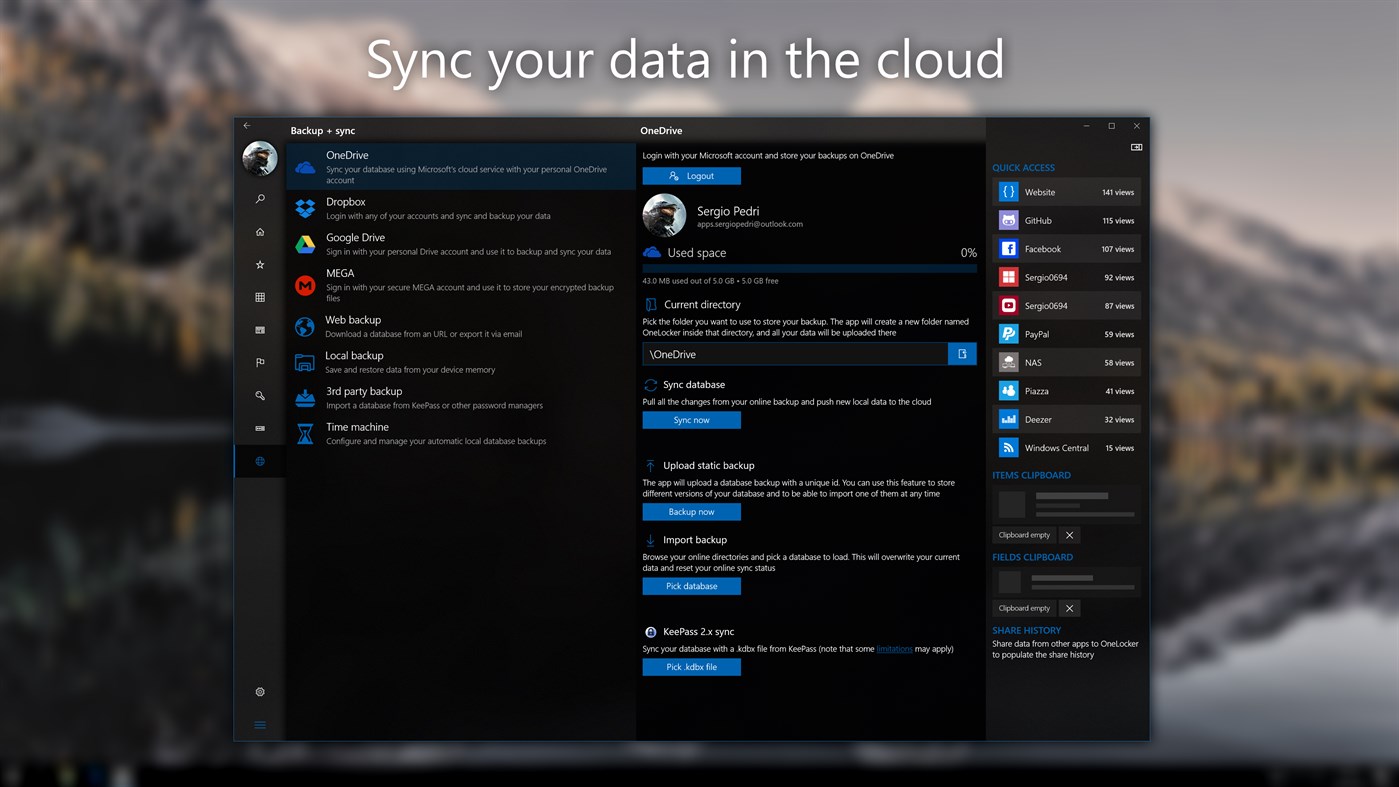Image resolution: width=1399 pixels, height=787 pixels.
Task: Start syncing with Sync now
Action: [x=691, y=420]
